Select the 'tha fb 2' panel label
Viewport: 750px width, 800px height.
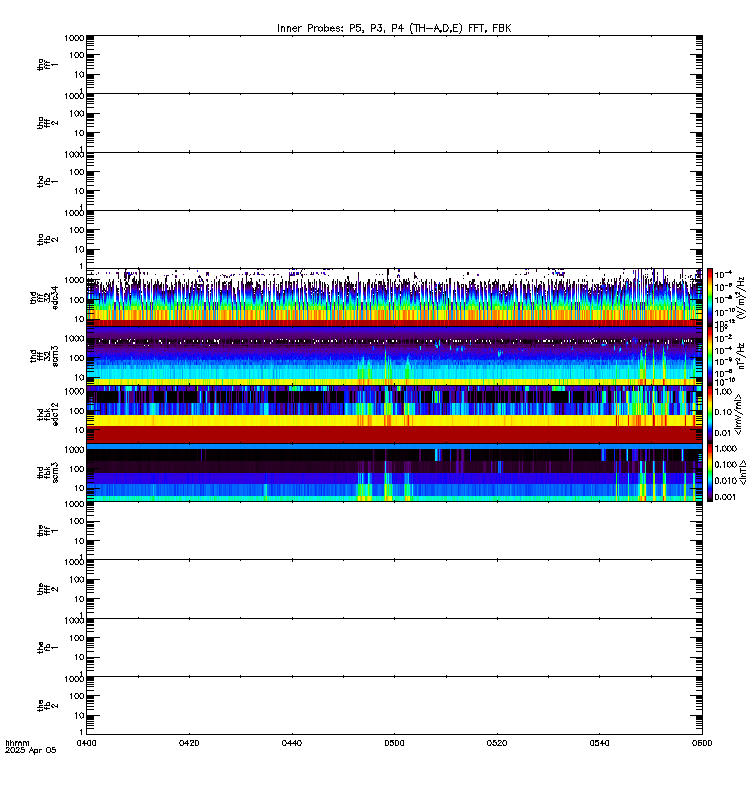48,239
